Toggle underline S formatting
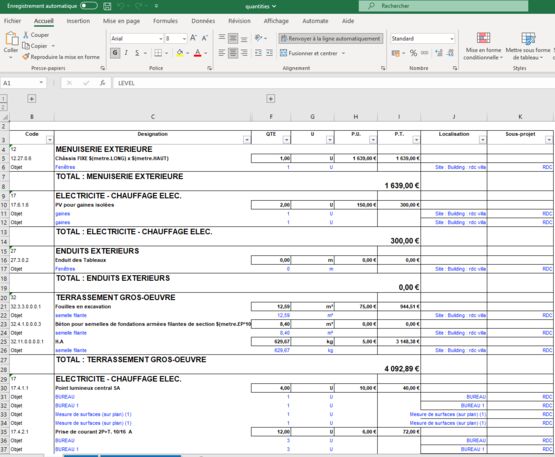Viewport: 555px width, 457px height. pyautogui.click(x=137, y=53)
